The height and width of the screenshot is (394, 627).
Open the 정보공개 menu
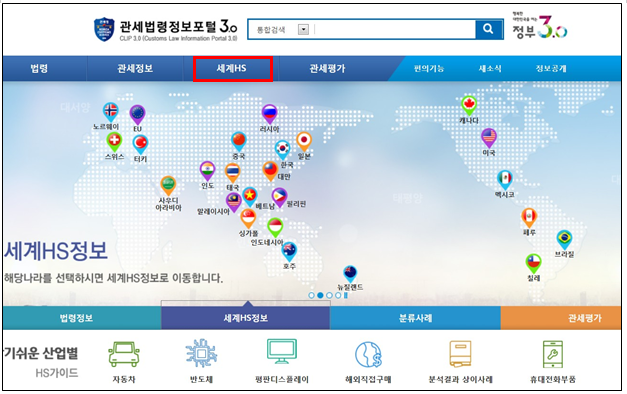551,68
